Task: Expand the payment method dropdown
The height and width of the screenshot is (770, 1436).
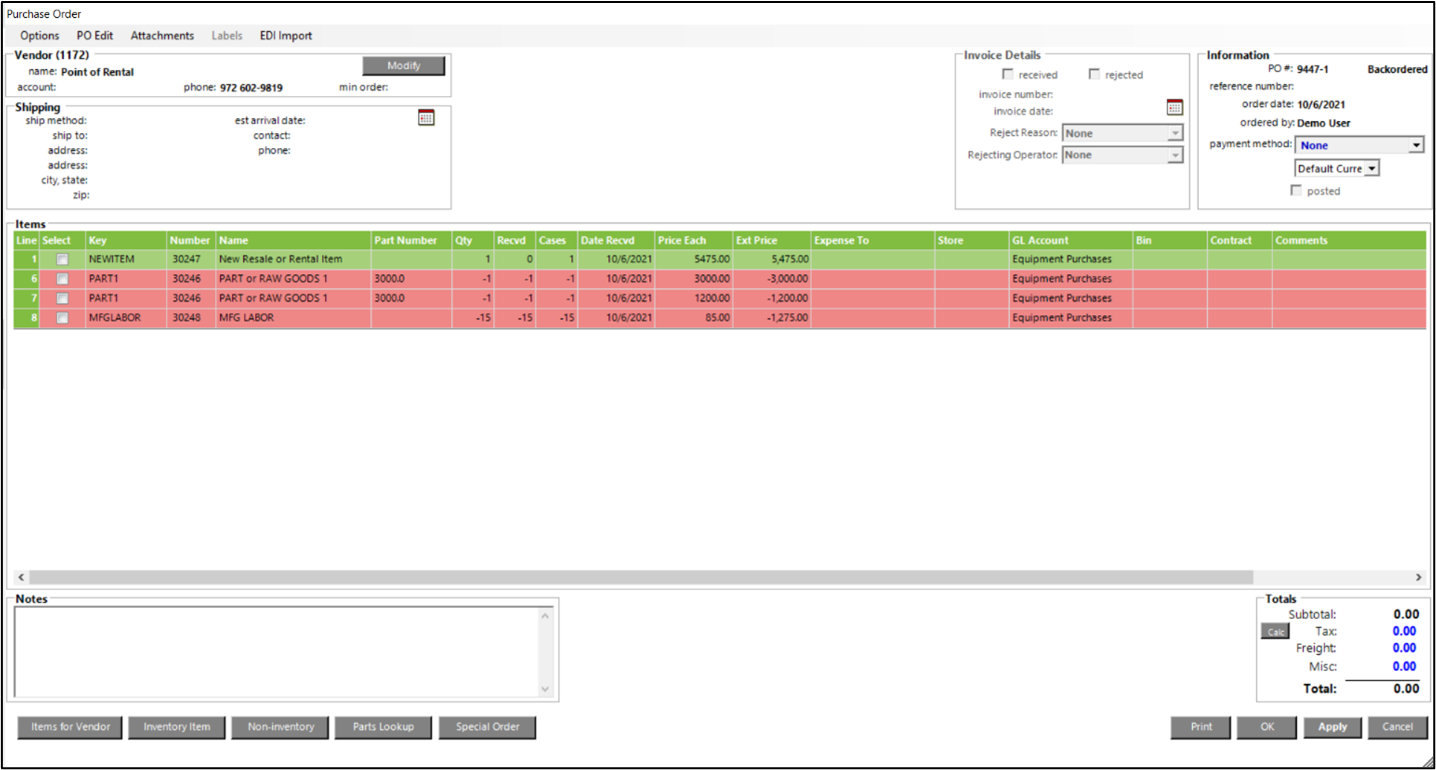Action: pyautogui.click(x=1415, y=146)
